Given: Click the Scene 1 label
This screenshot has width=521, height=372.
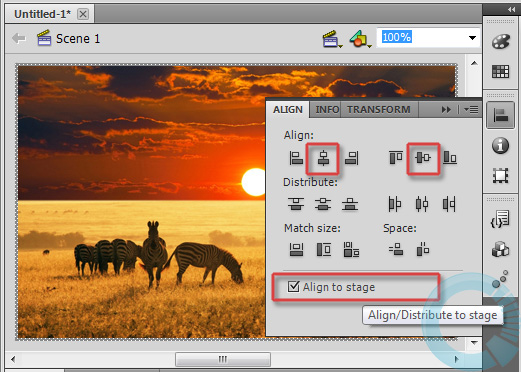Looking at the screenshot, I should point(78,39).
